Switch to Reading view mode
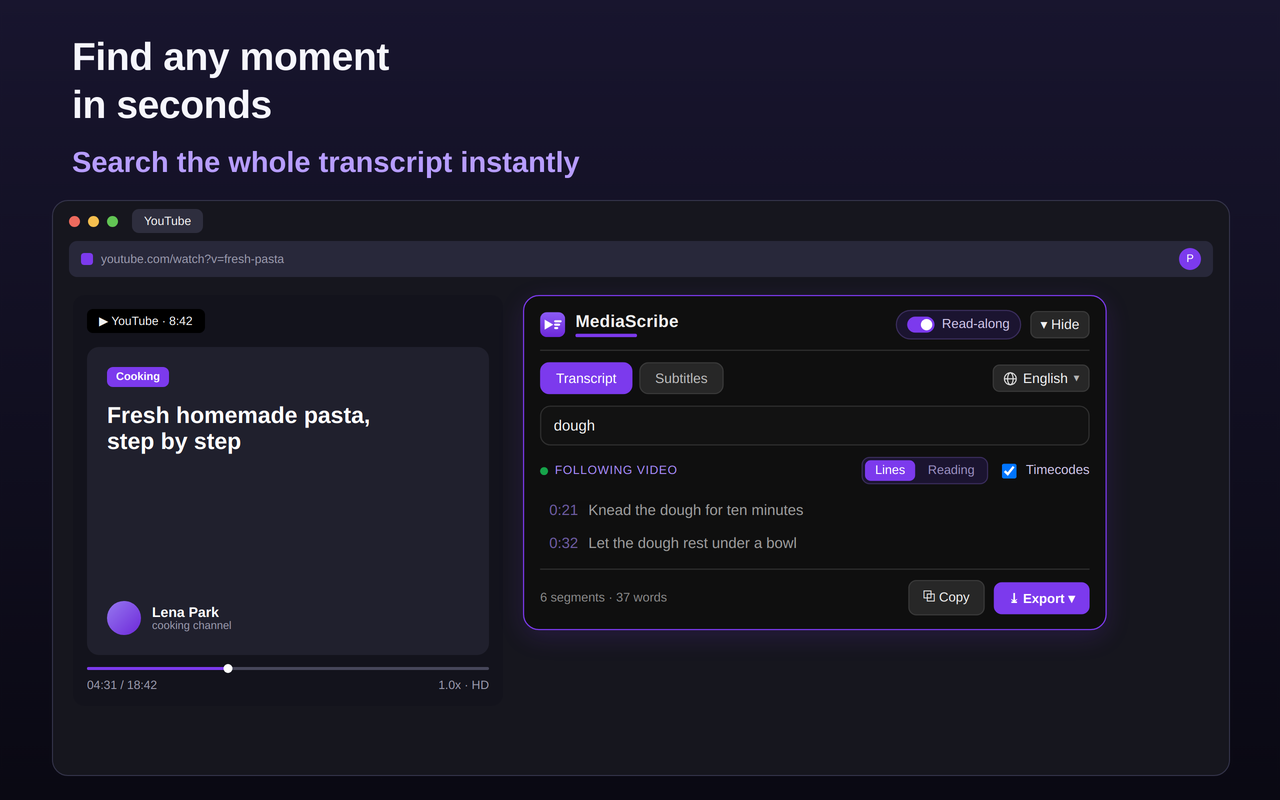1280x800 pixels. [x=951, y=470]
